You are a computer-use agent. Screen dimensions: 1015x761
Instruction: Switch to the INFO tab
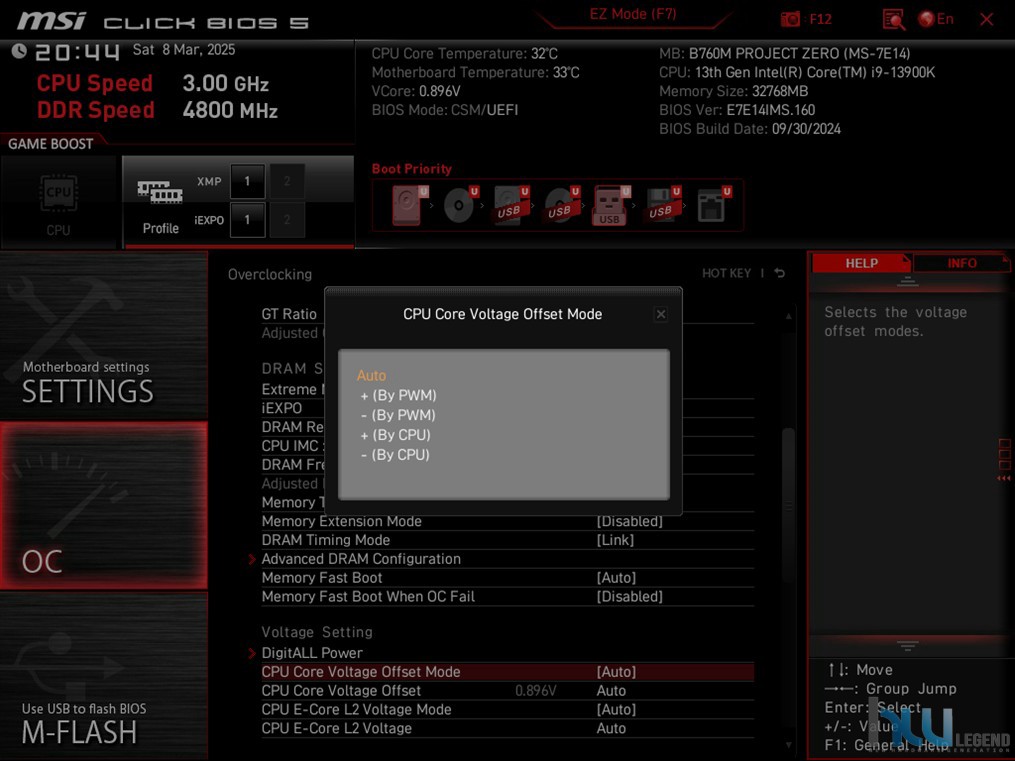tap(961, 263)
